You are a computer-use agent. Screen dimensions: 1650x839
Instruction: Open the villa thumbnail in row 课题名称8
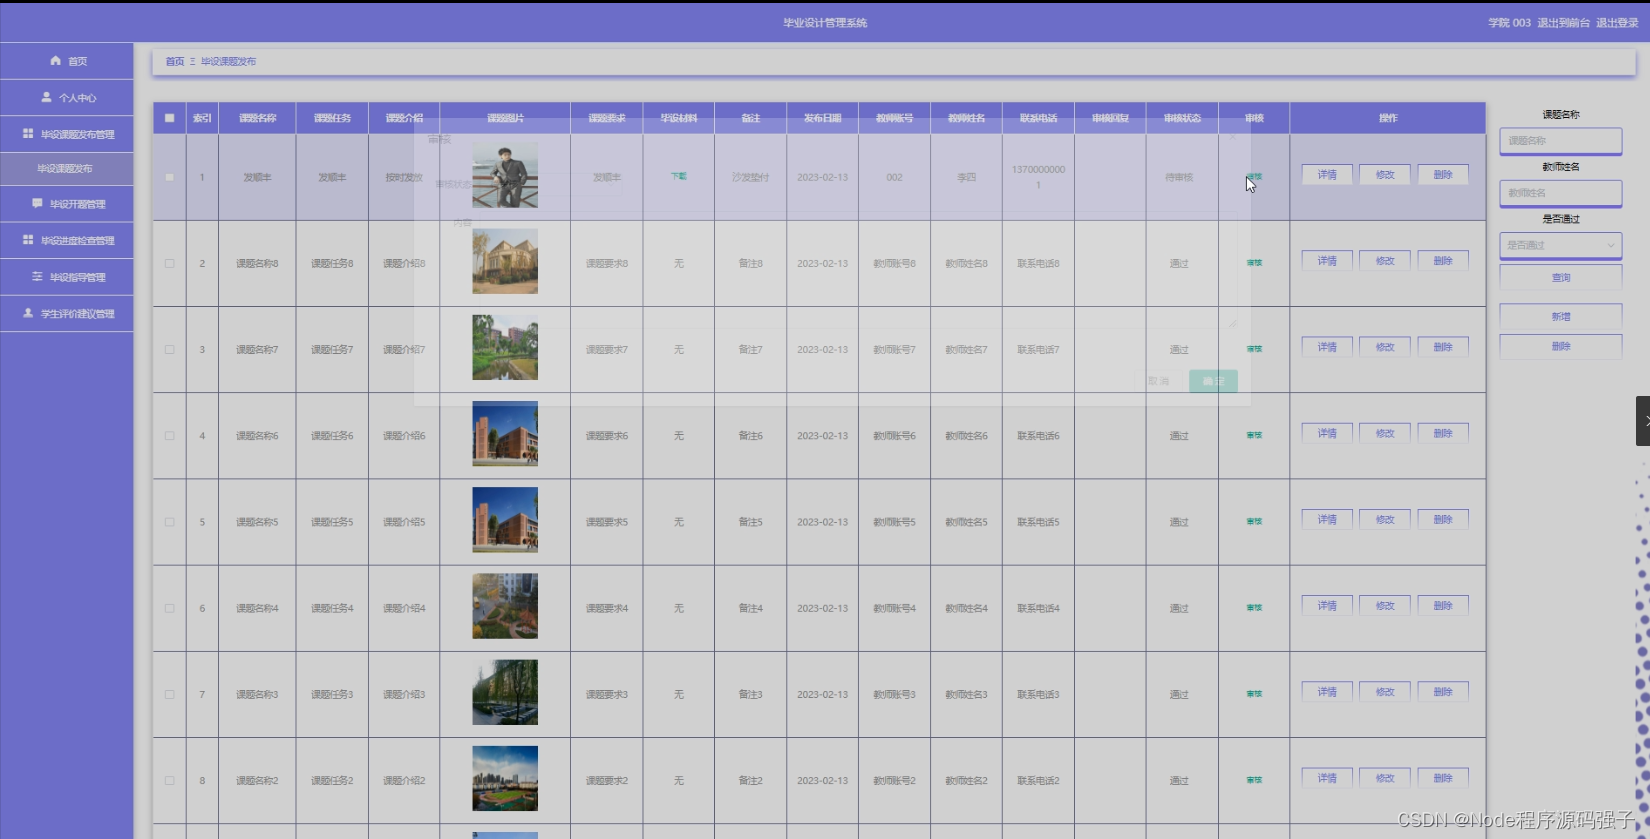(x=505, y=261)
